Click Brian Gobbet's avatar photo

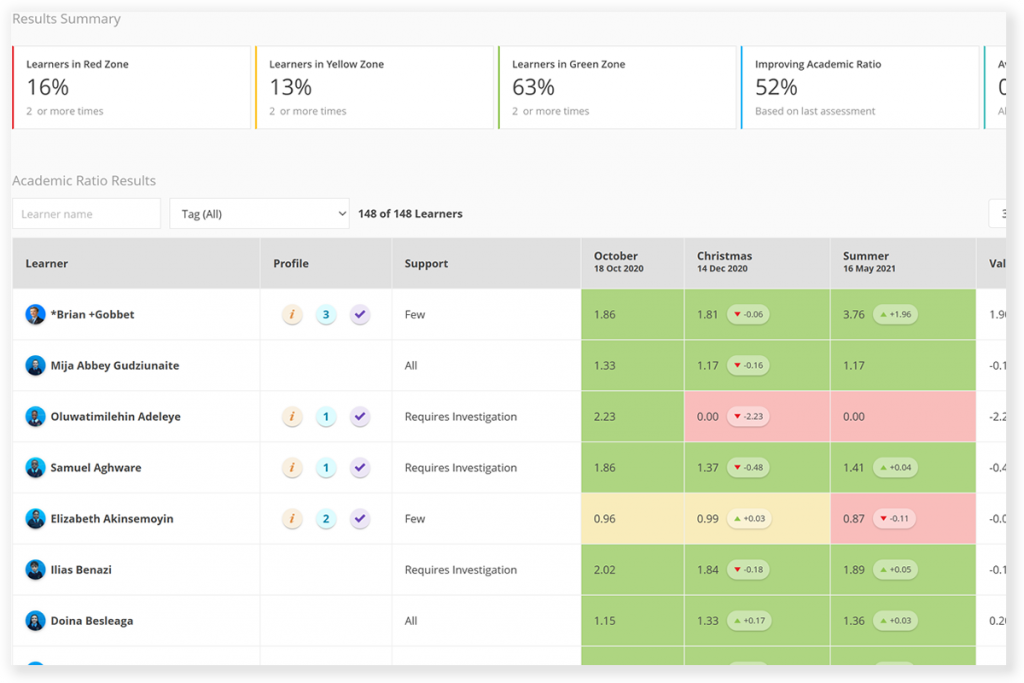point(35,314)
